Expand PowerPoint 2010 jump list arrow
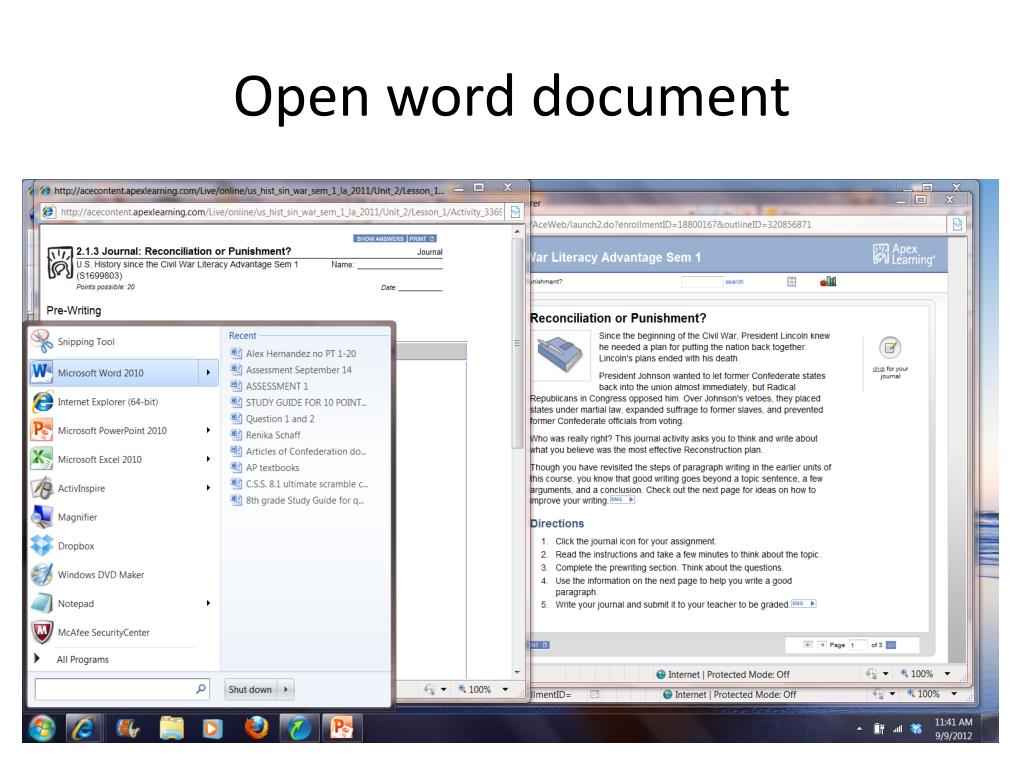Viewport: 1024px width, 768px height. click(x=208, y=430)
